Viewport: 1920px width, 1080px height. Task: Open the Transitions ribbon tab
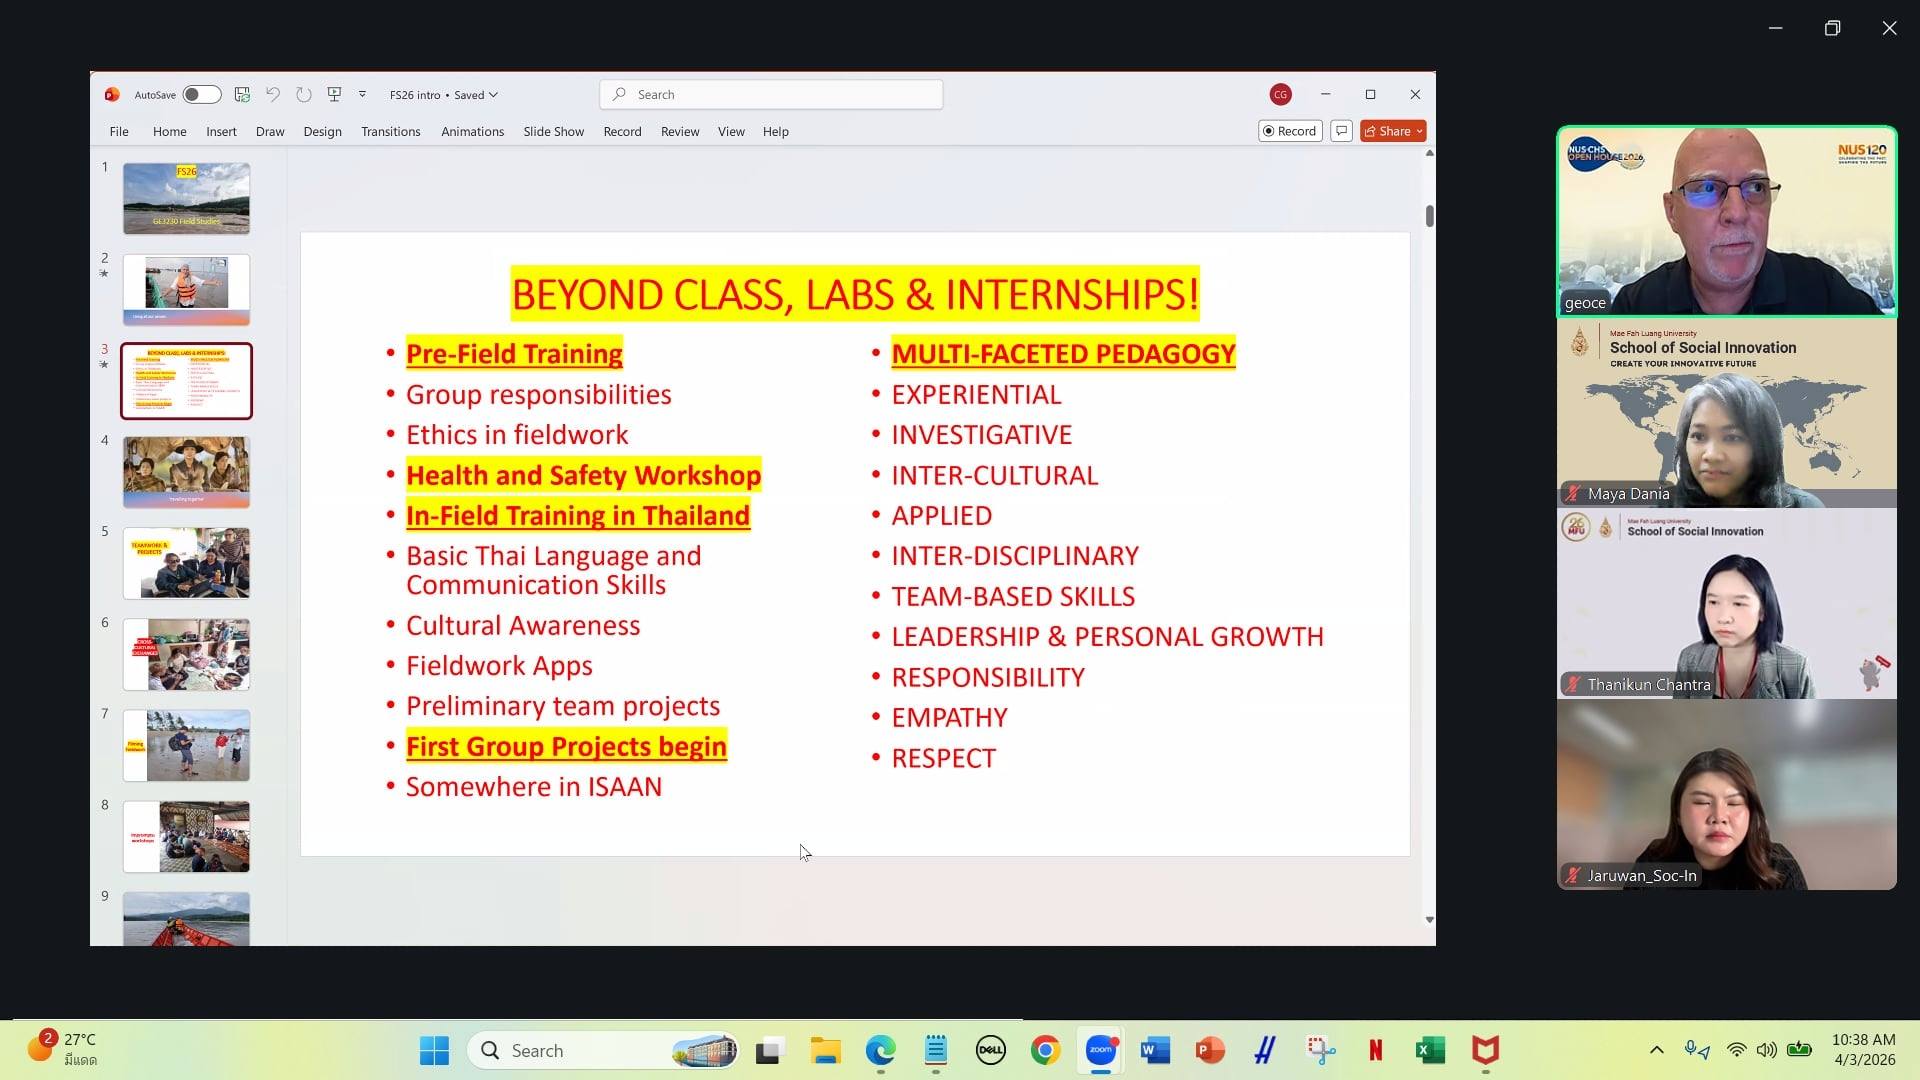point(390,131)
